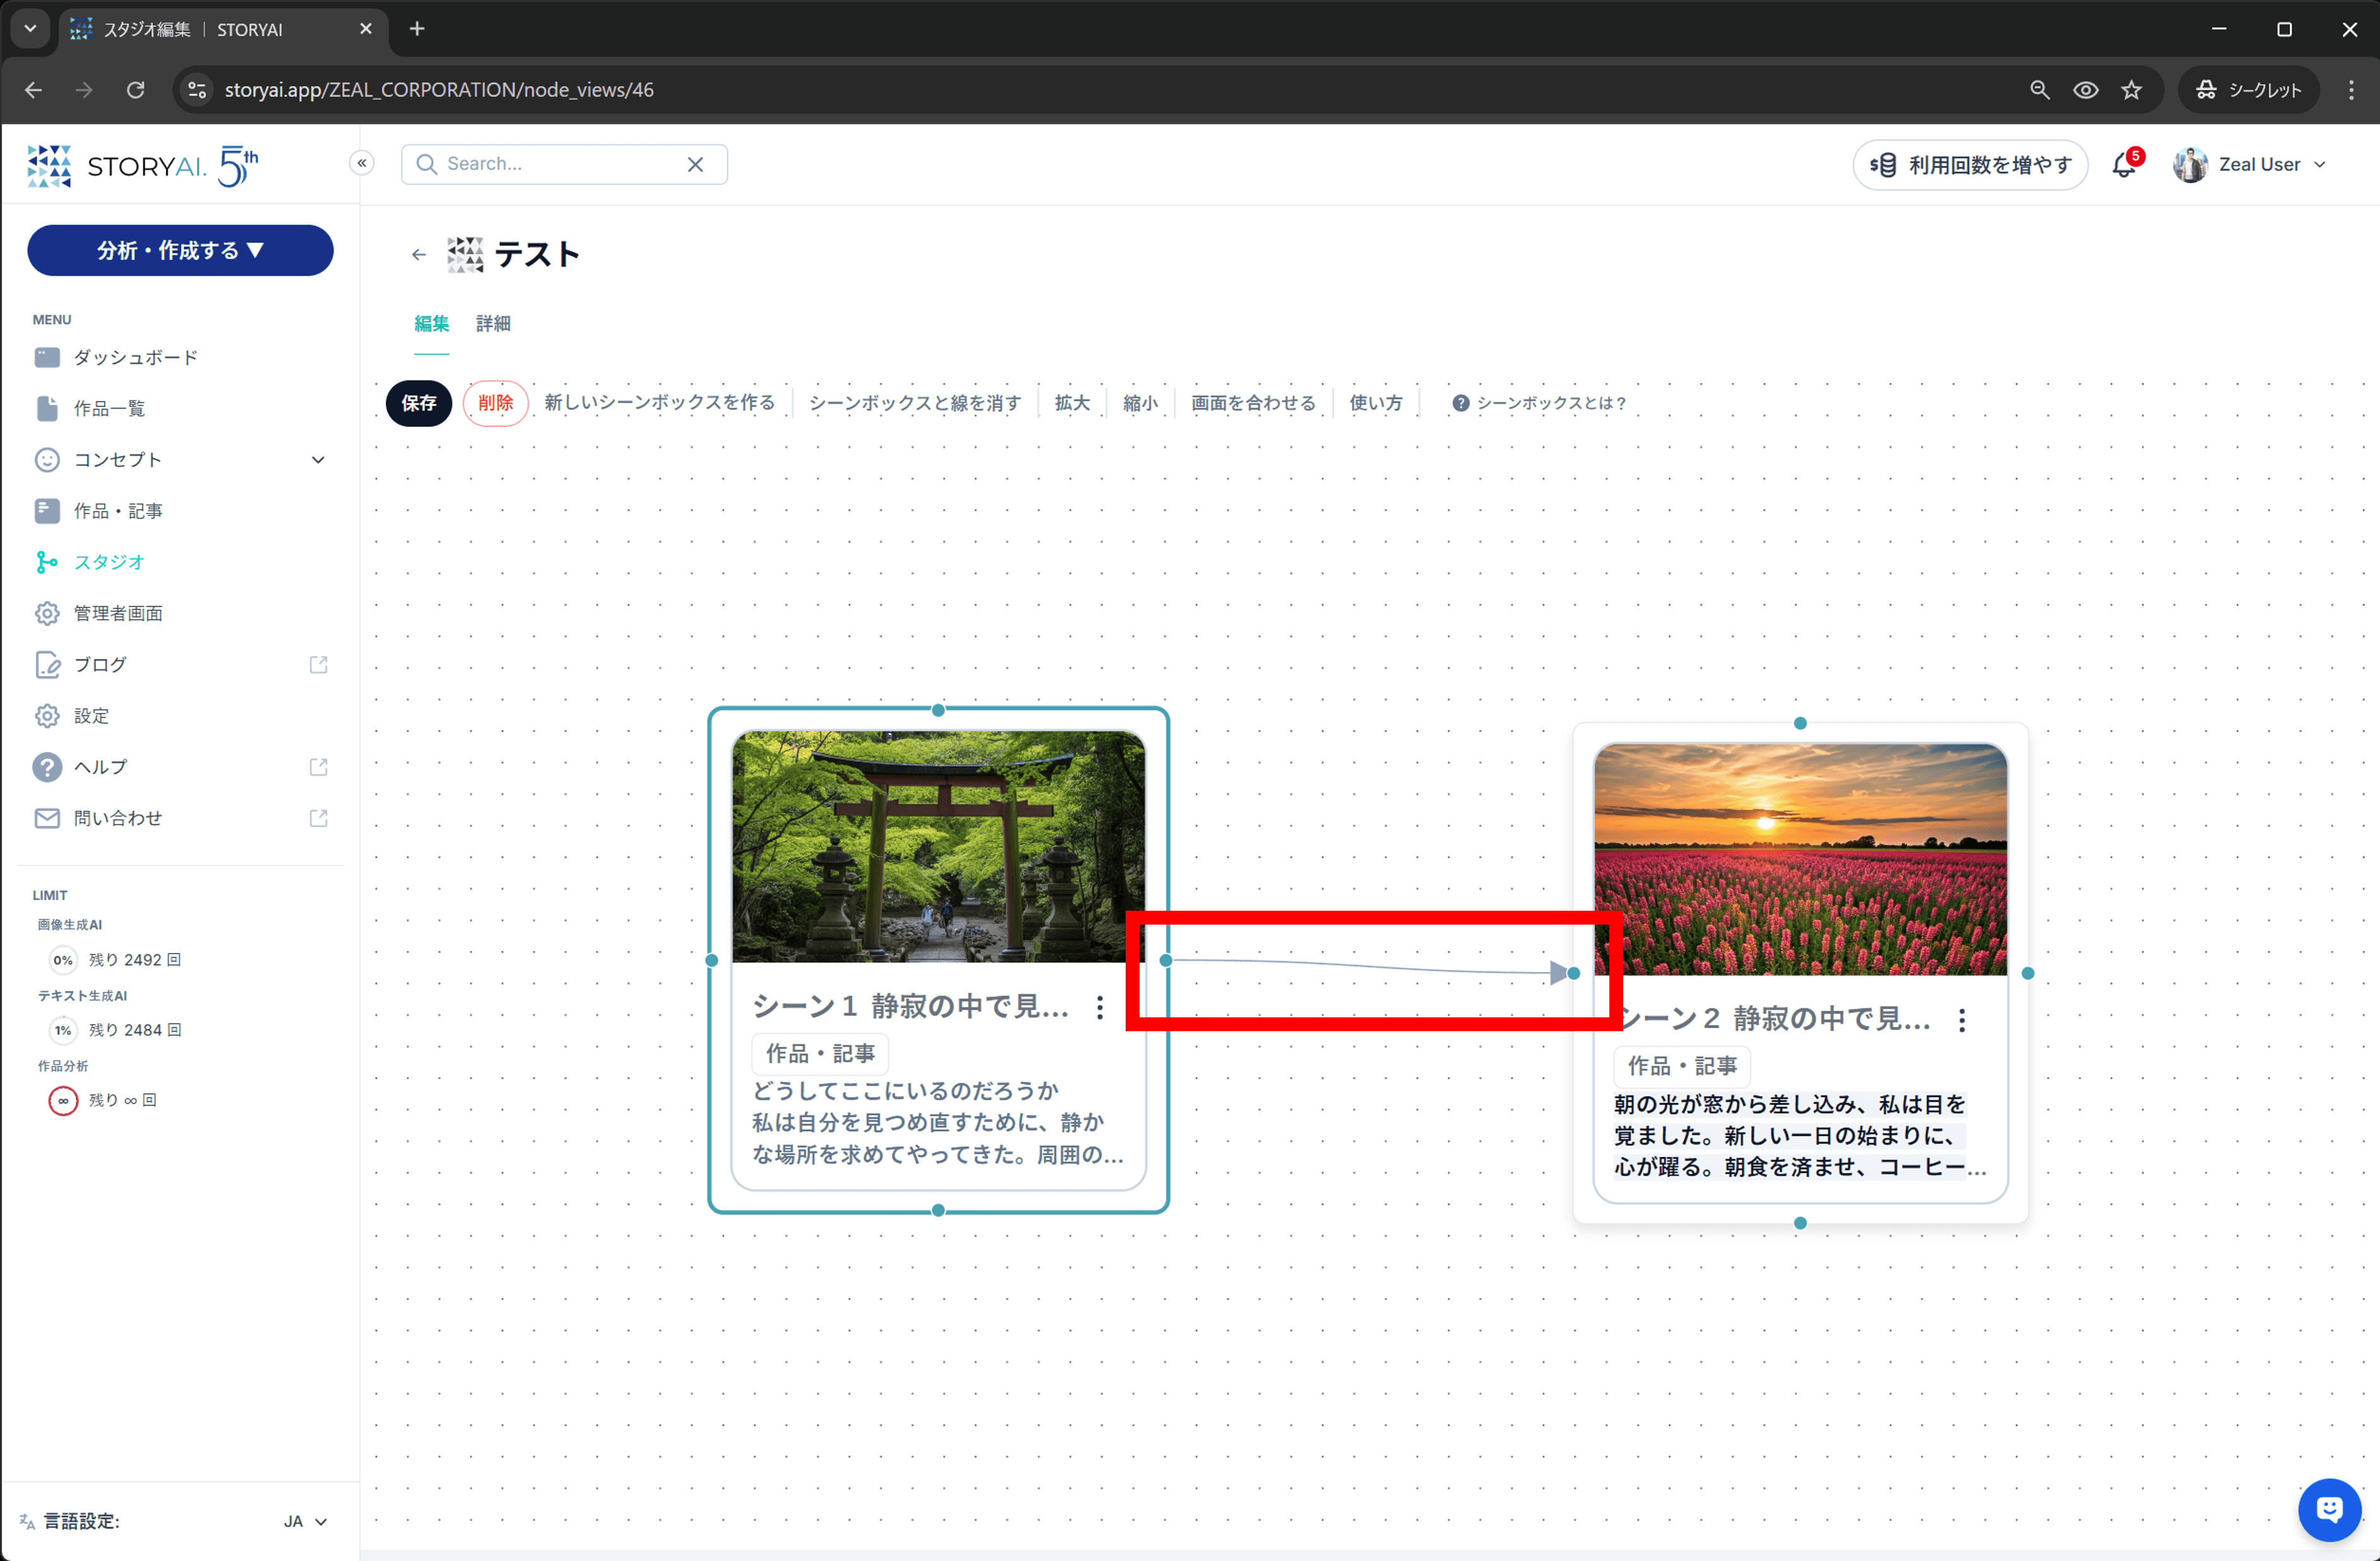
Task: Open 問い合わせ external link
Action: coord(180,818)
